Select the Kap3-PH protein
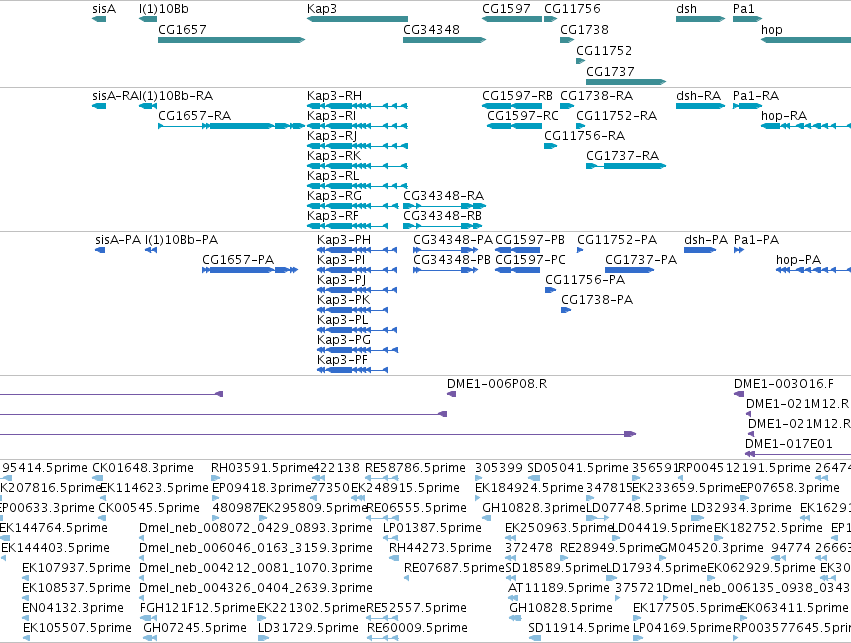Image resolution: width=851 pixels, height=643 pixels. tap(357, 250)
